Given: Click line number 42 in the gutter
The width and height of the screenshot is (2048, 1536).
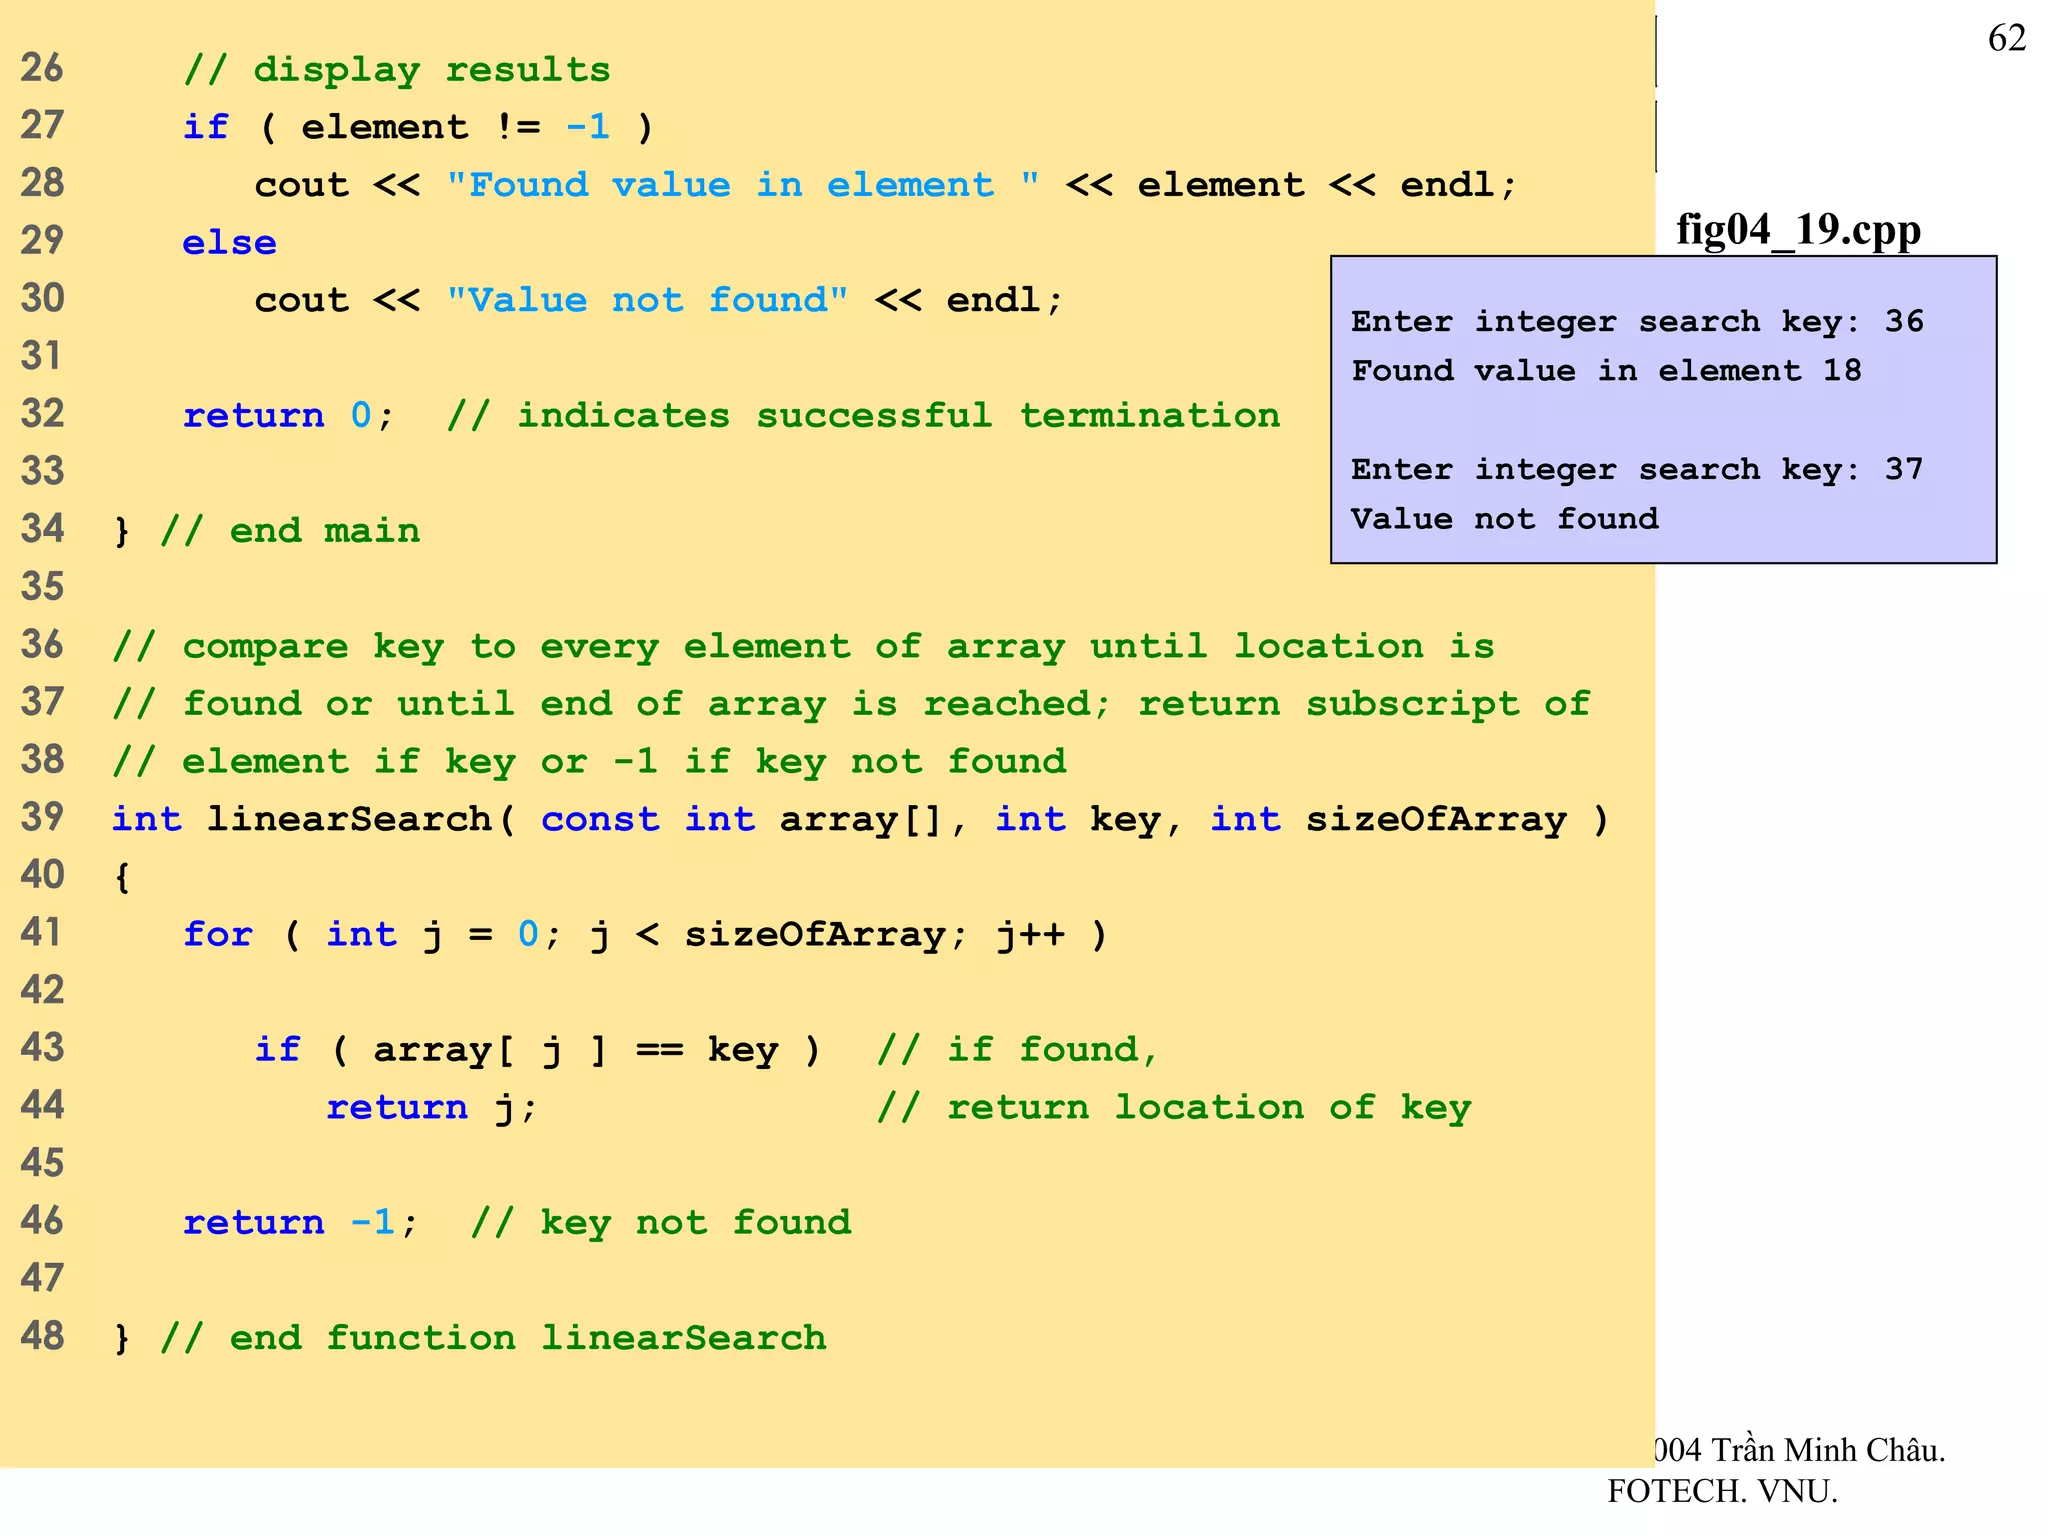Looking at the screenshot, I should (x=42, y=990).
